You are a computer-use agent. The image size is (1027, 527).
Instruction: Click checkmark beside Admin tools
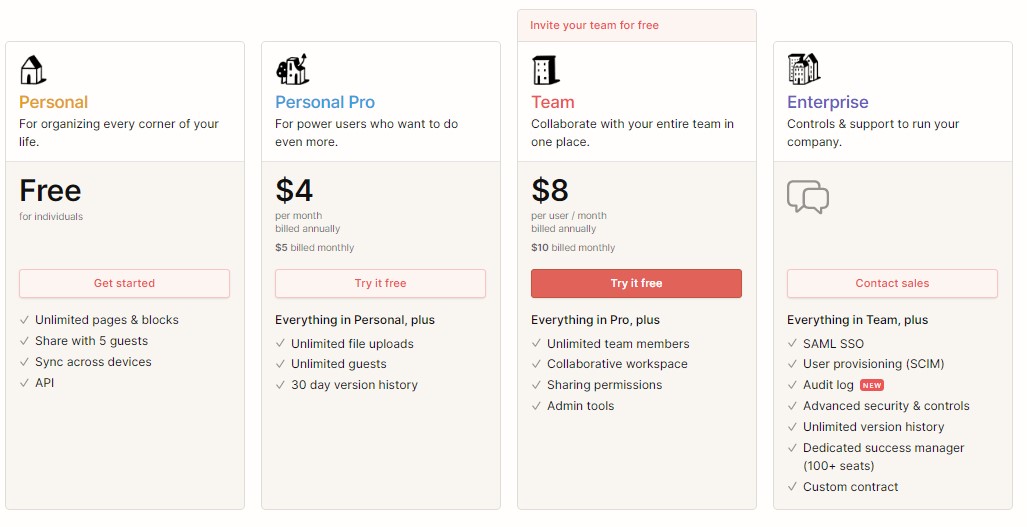(x=537, y=406)
